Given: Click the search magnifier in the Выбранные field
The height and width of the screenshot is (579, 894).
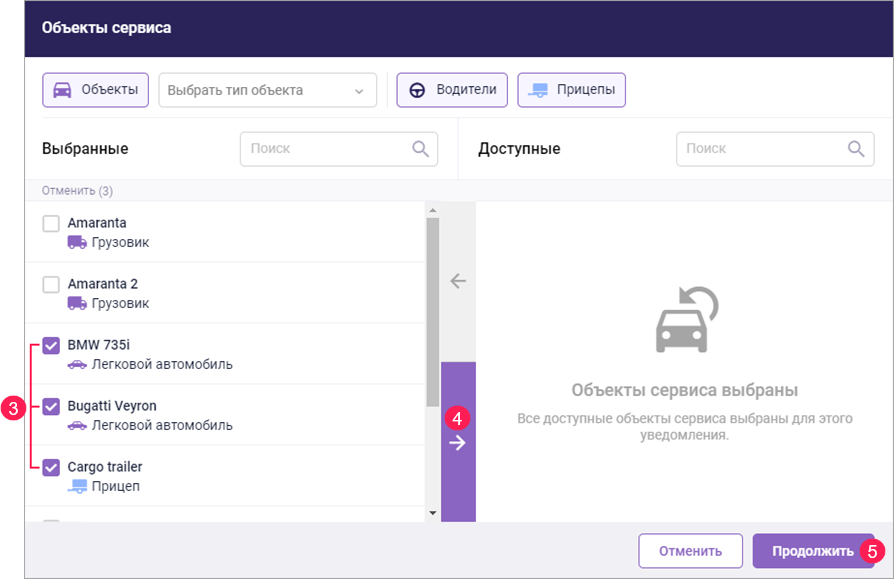Looking at the screenshot, I should pos(421,149).
